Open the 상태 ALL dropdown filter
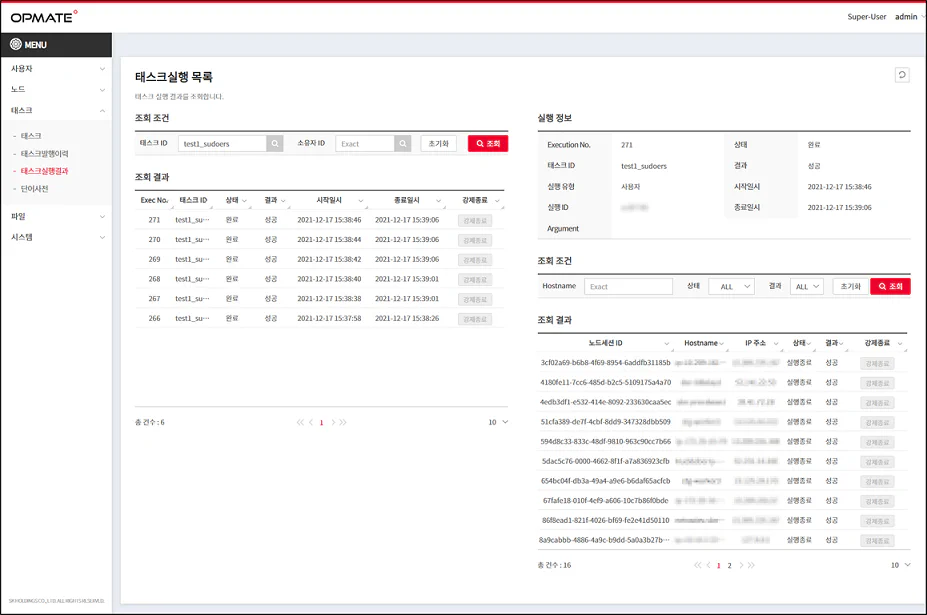The height and width of the screenshot is (615, 927). coord(731,287)
